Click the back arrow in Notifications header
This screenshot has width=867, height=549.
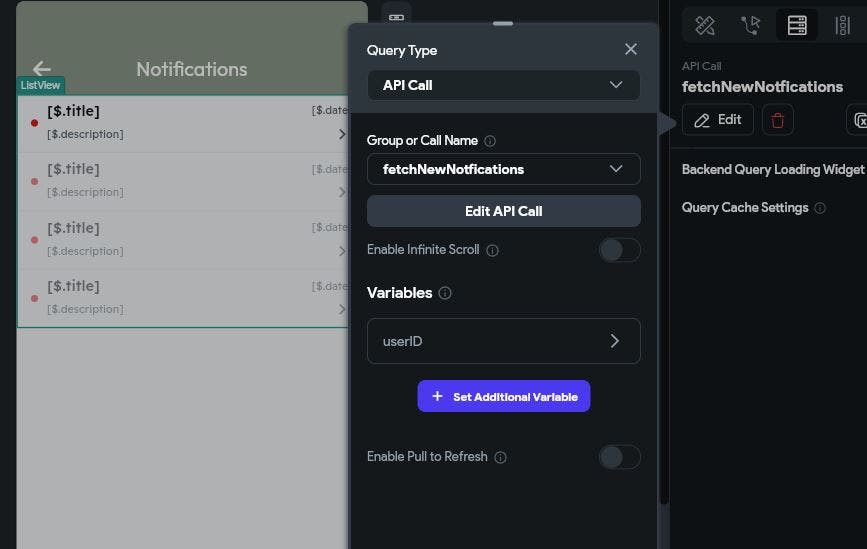click(41, 68)
